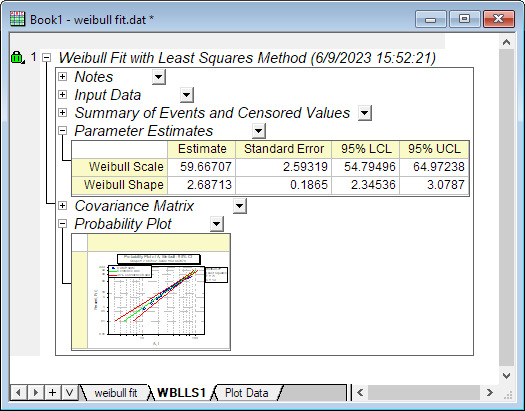Click the cell with value 3.0787
Viewport: 525px width, 411px height.
click(x=434, y=185)
